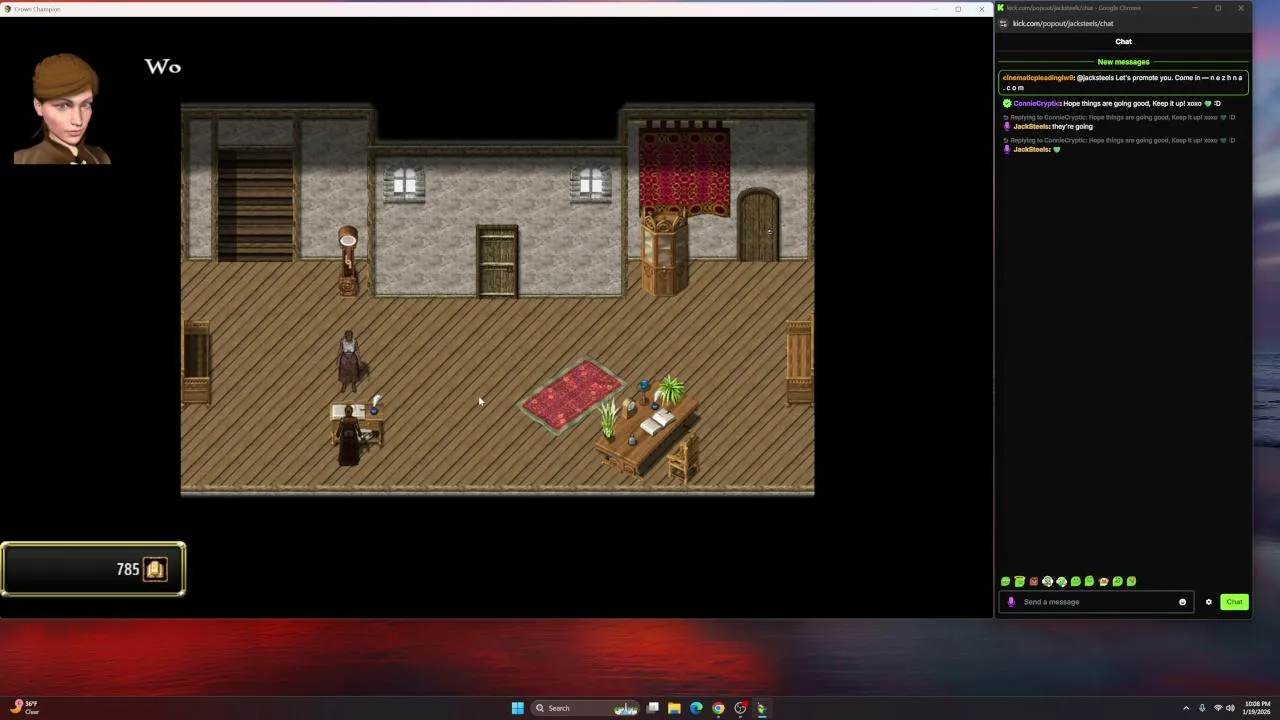1280x720 pixels.
Task: Select the fifth emote in quick emote row
Action: coord(1061,581)
